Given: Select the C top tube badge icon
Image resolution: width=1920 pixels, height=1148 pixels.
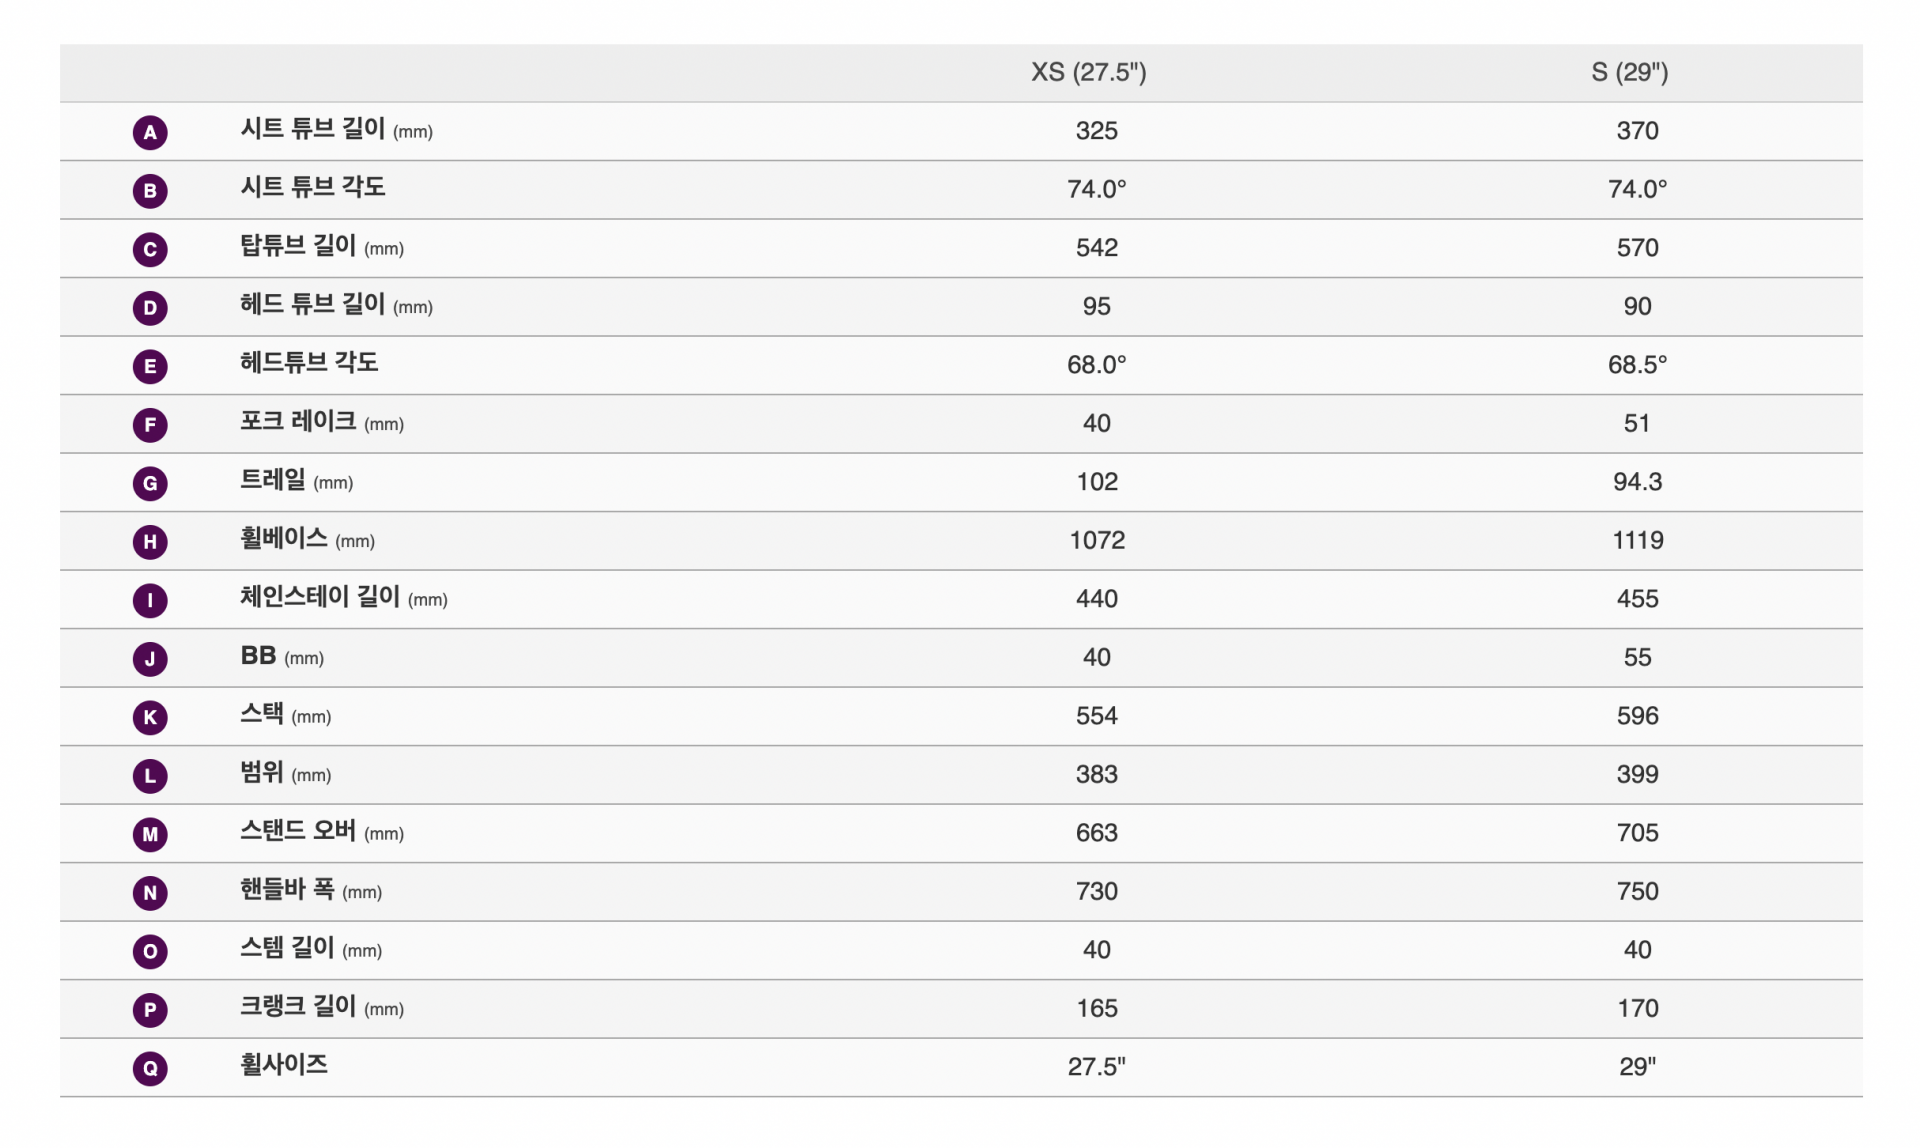Looking at the screenshot, I should [150, 249].
